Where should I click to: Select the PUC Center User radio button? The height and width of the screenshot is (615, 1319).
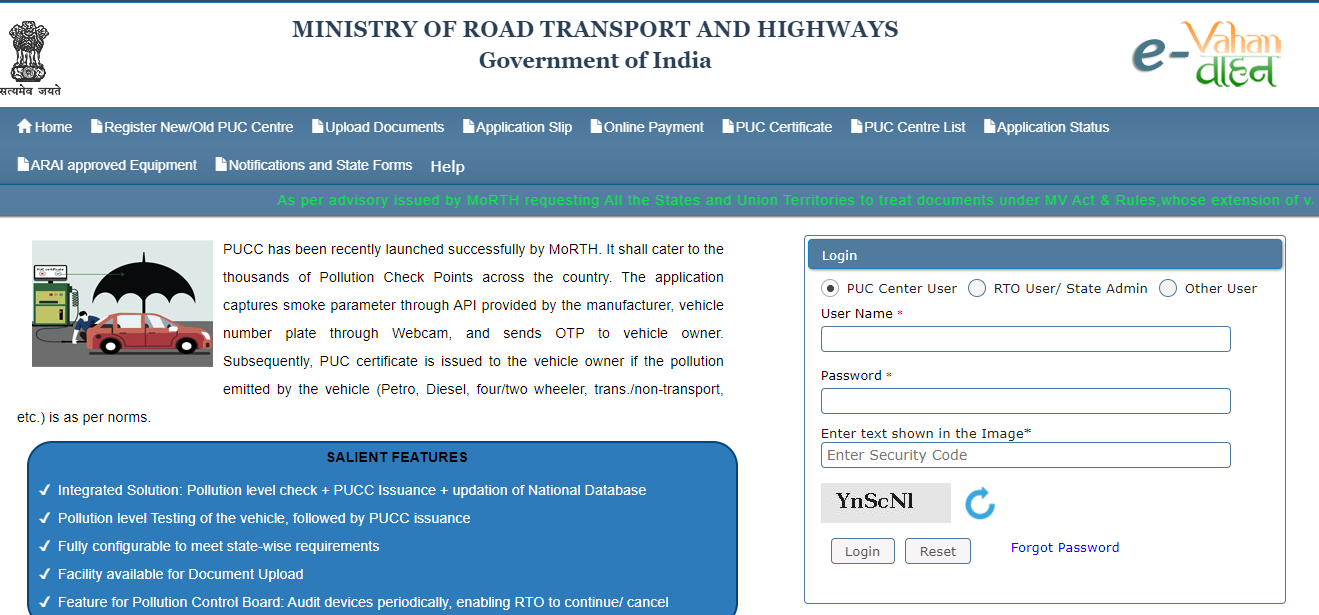pos(830,287)
